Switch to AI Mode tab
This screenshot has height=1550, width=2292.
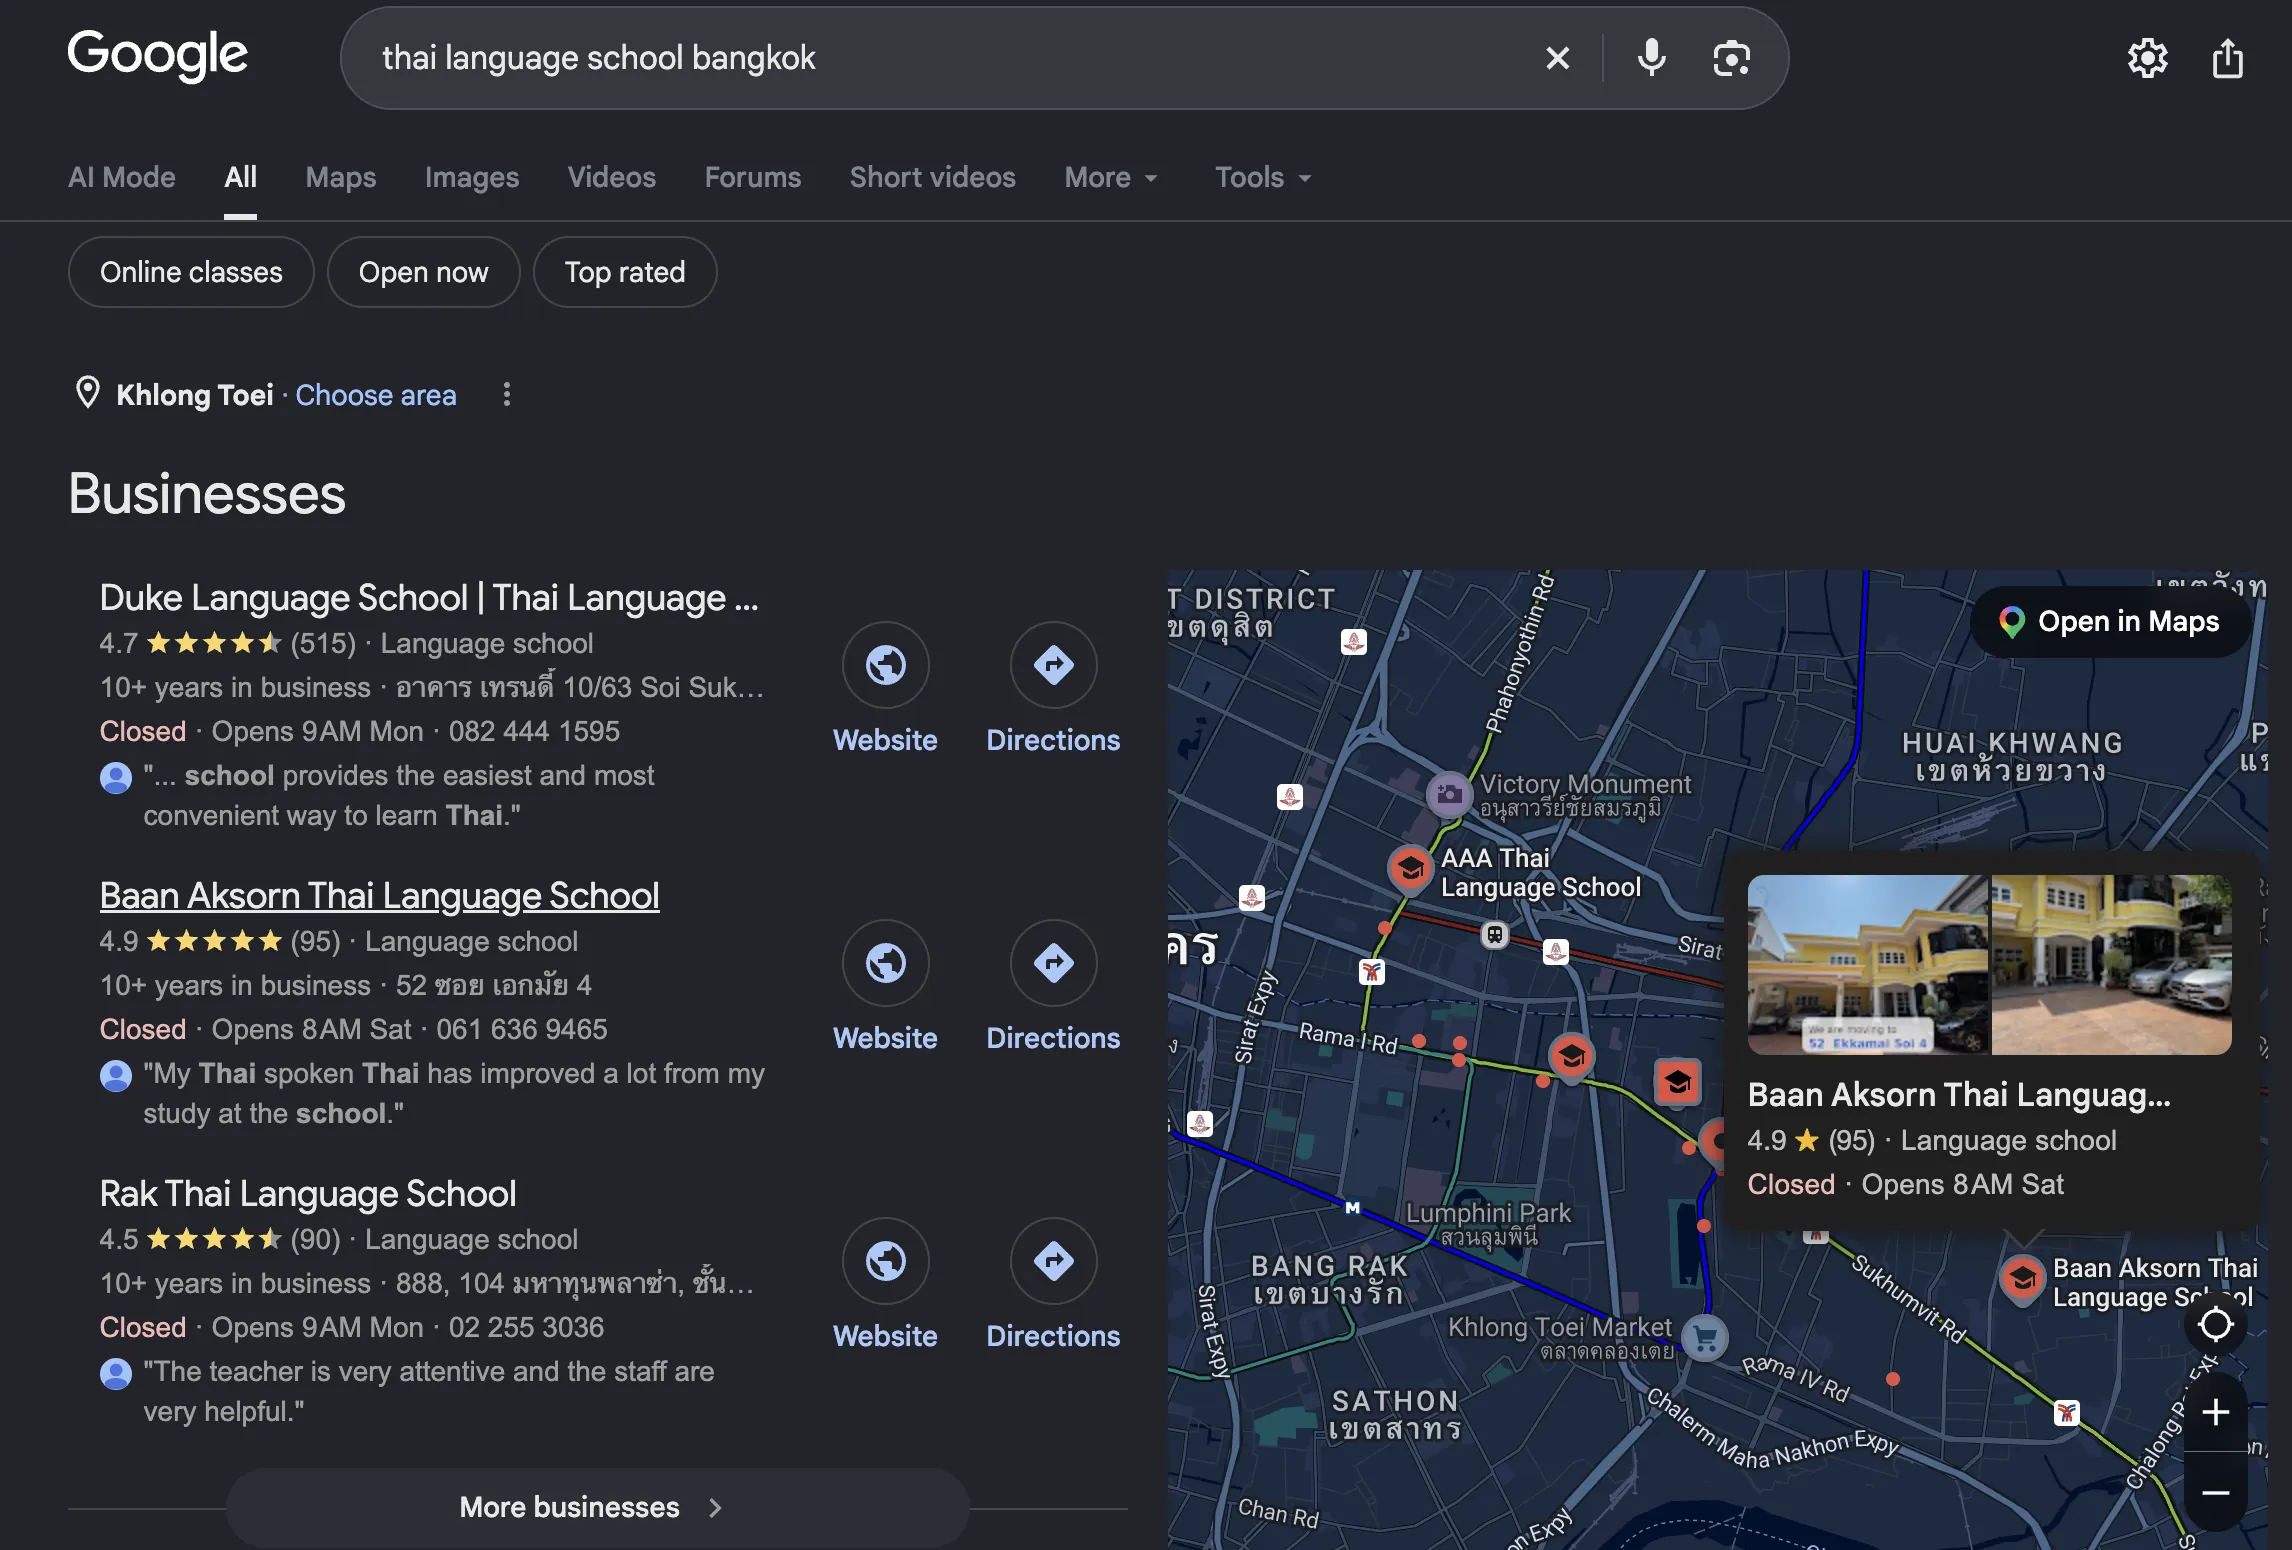point(122,177)
